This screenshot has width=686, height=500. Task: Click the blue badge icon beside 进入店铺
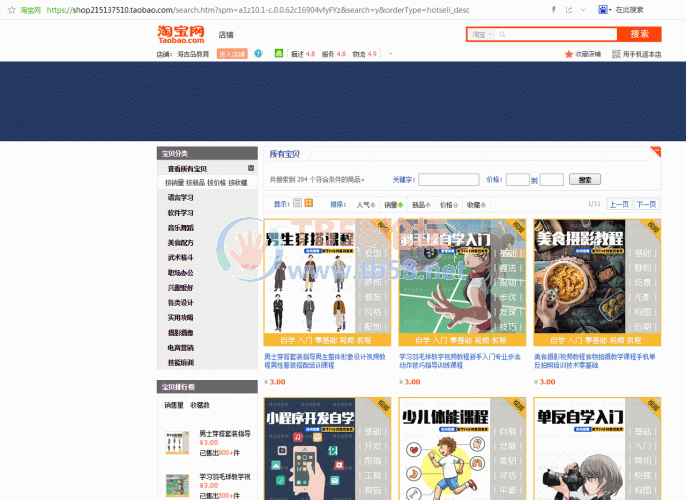click(x=258, y=53)
